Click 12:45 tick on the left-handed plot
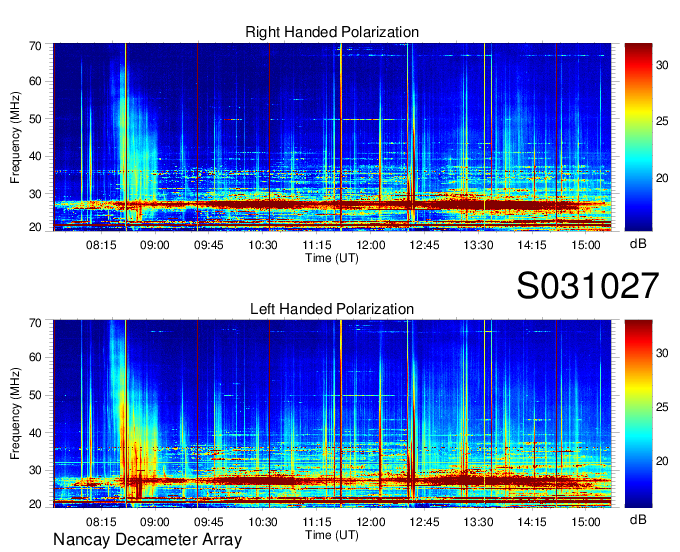The width and height of the screenshot is (680, 552). pyautogui.click(x=425, y=522)
